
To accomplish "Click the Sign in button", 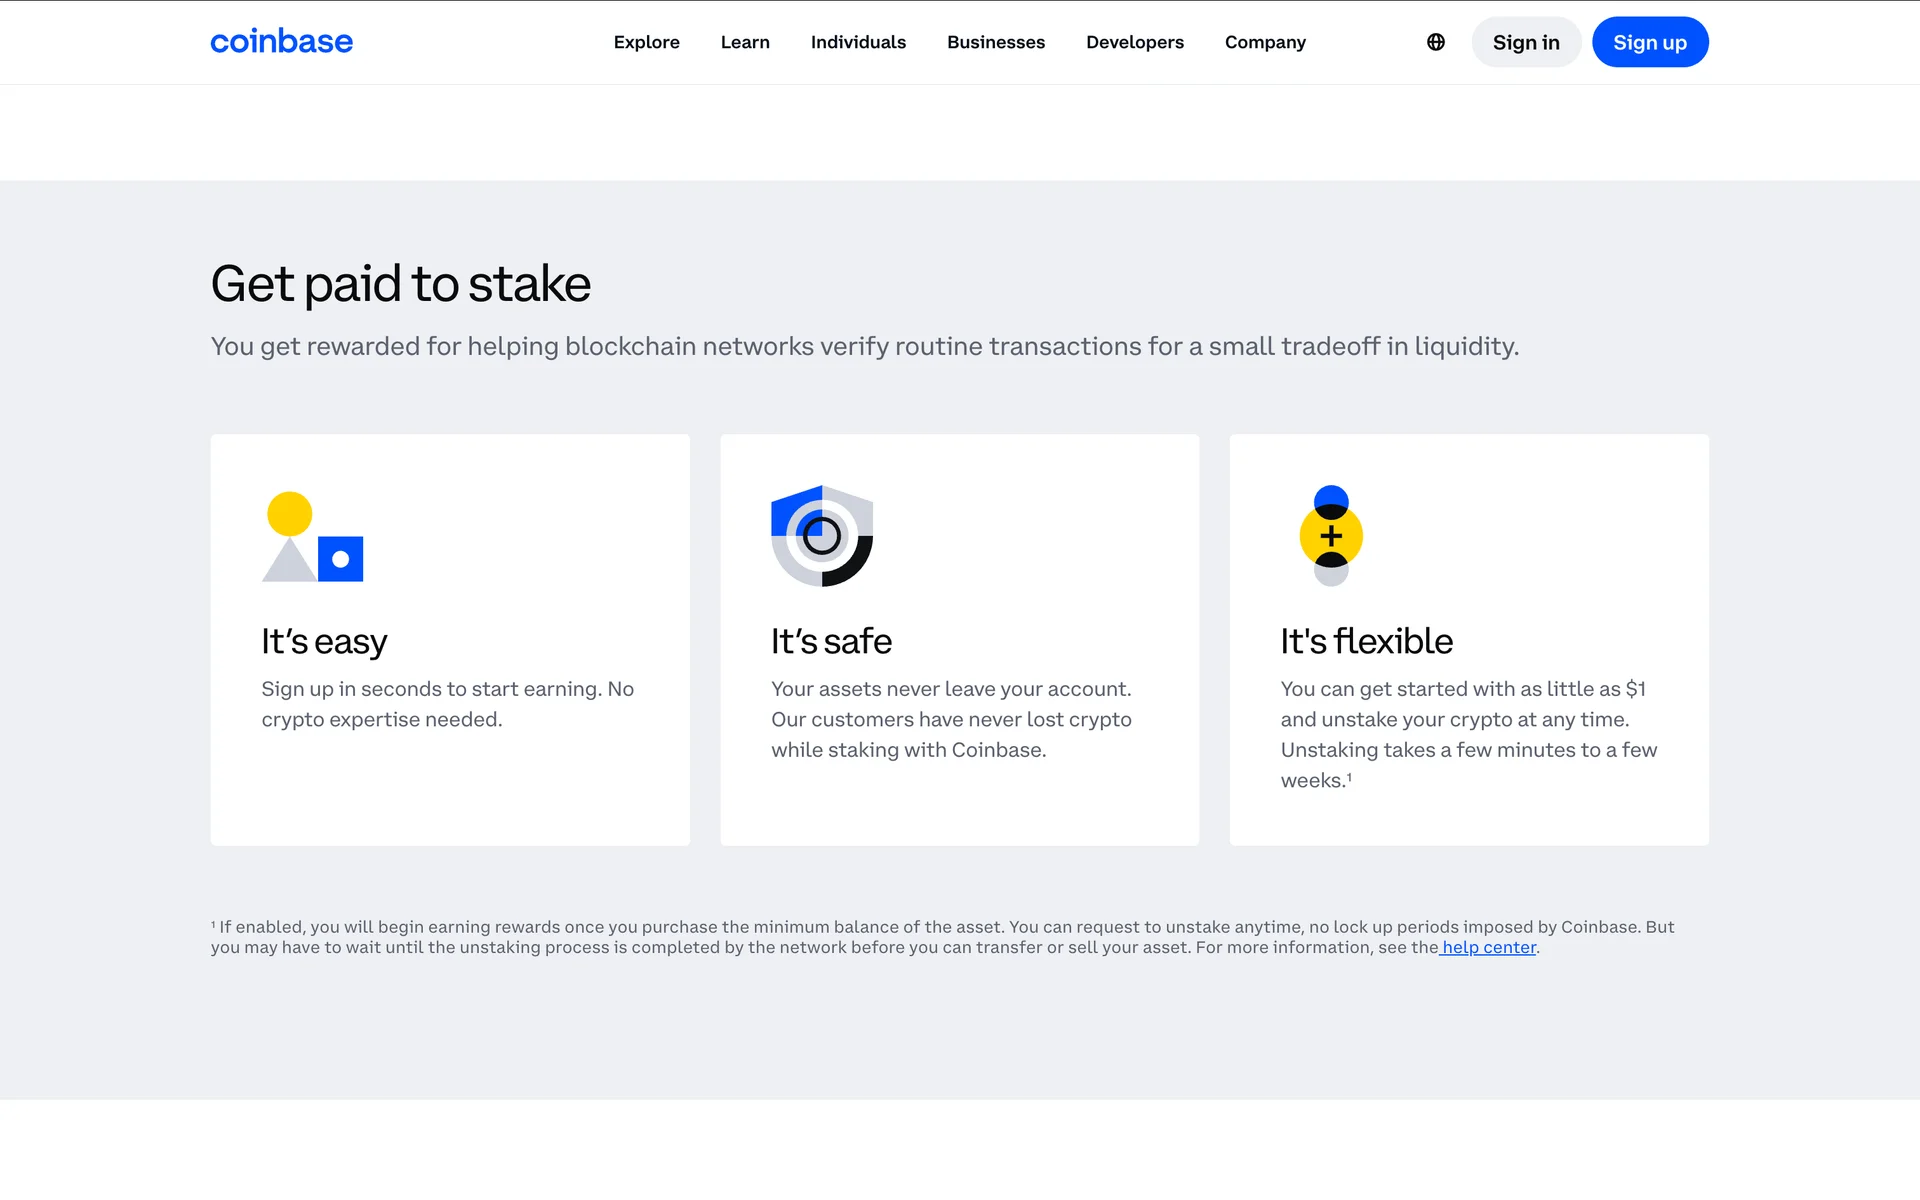I will [x=1526, y=42].
